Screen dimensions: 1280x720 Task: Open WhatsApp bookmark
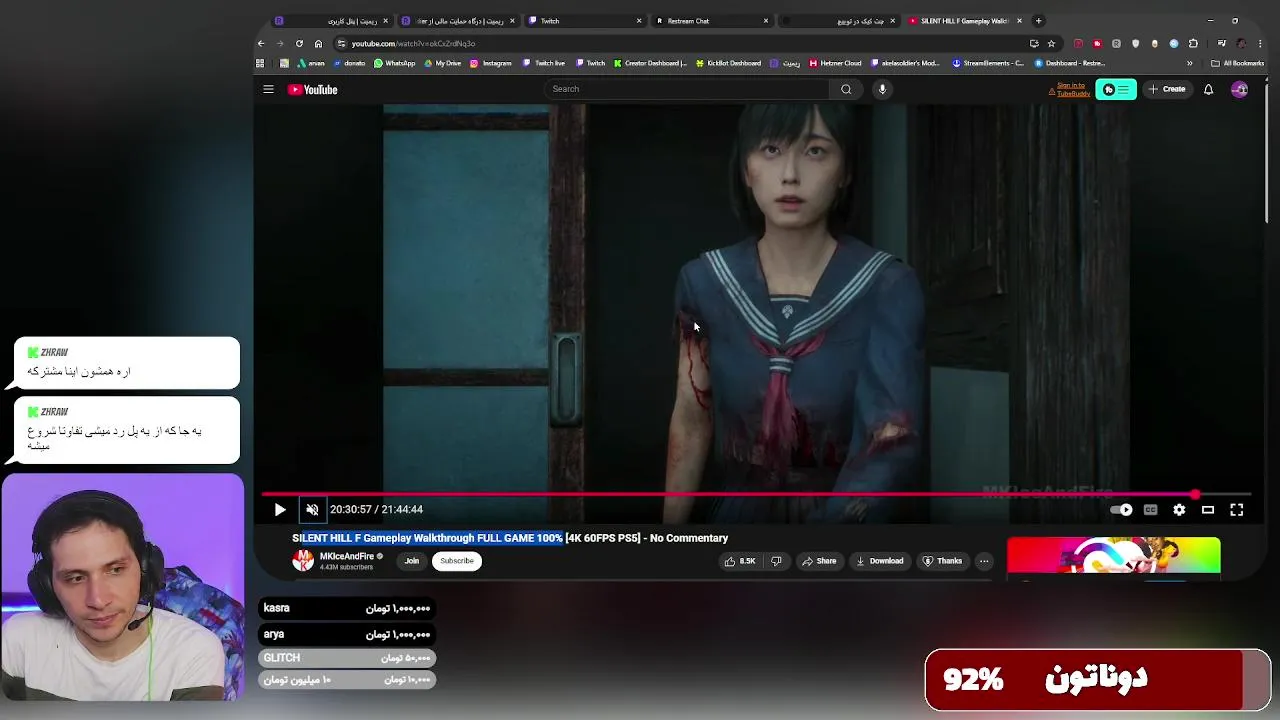(x=395, y=63)
